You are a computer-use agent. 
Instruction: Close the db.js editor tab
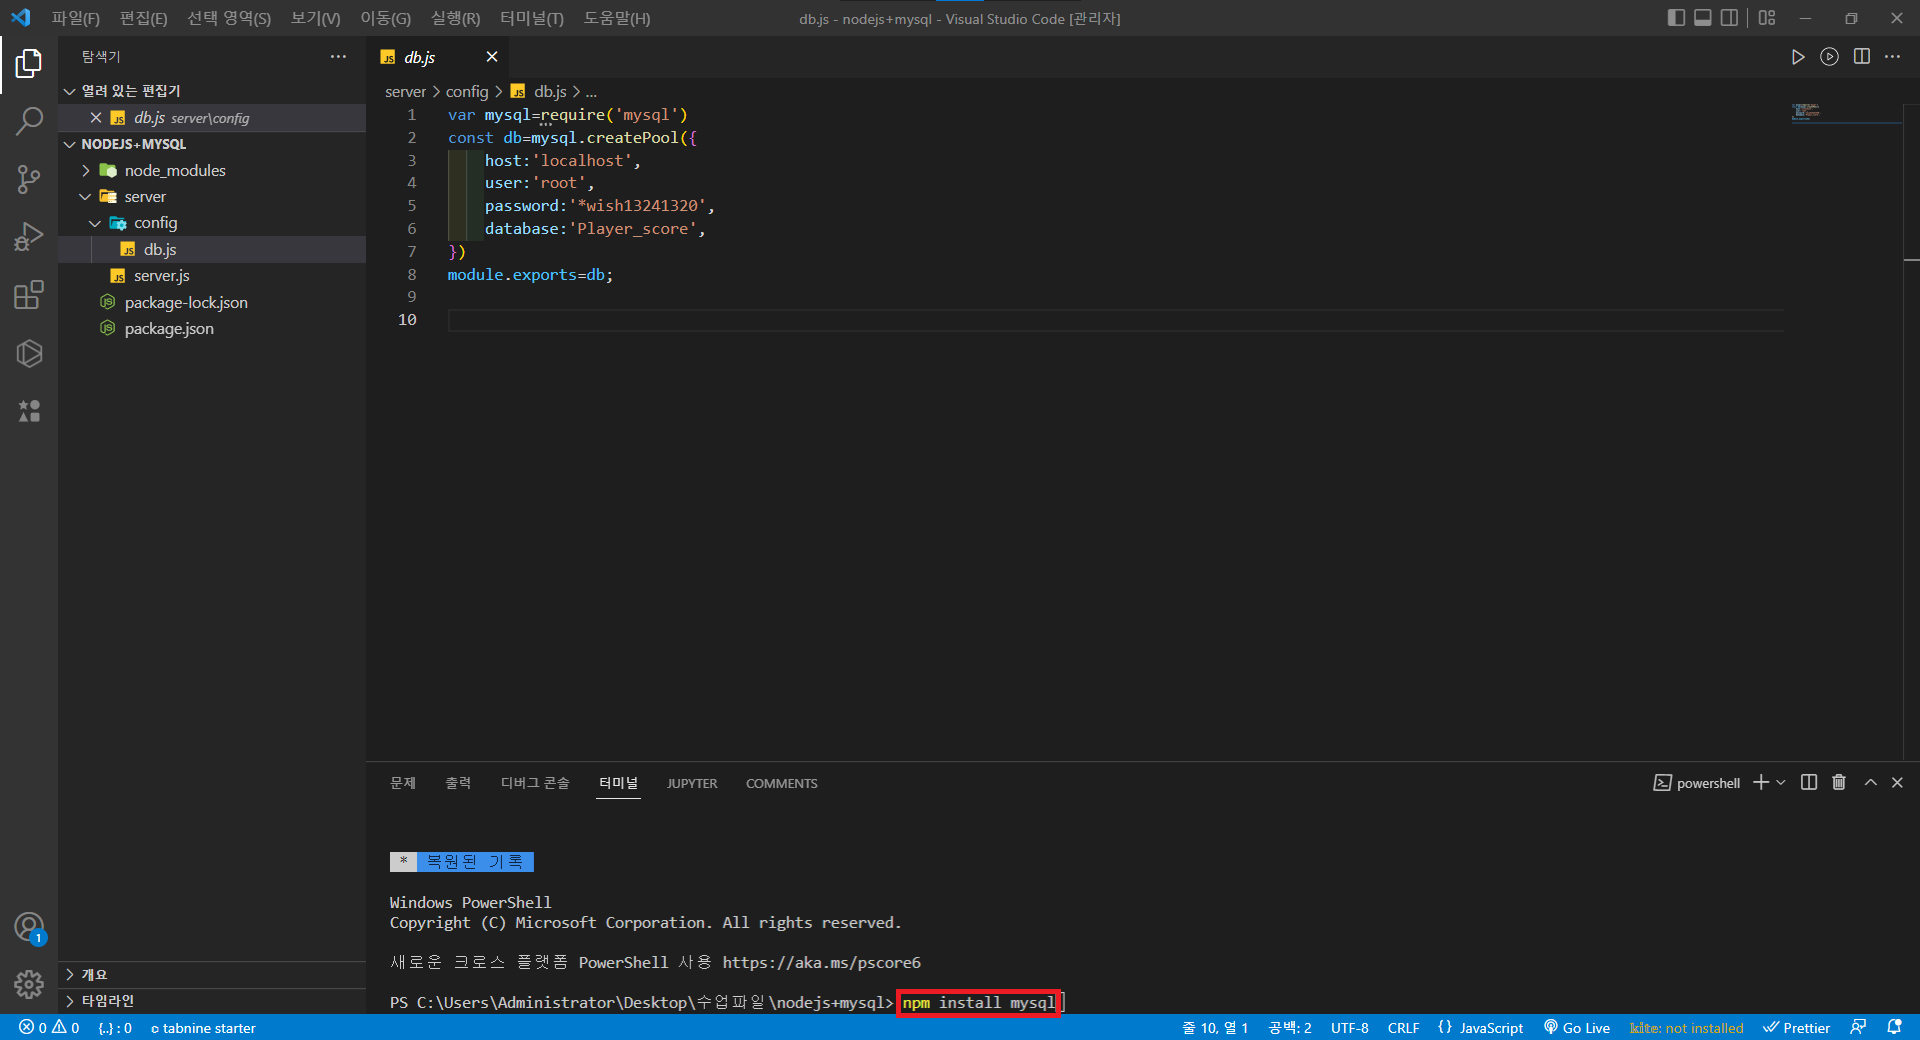491,57
